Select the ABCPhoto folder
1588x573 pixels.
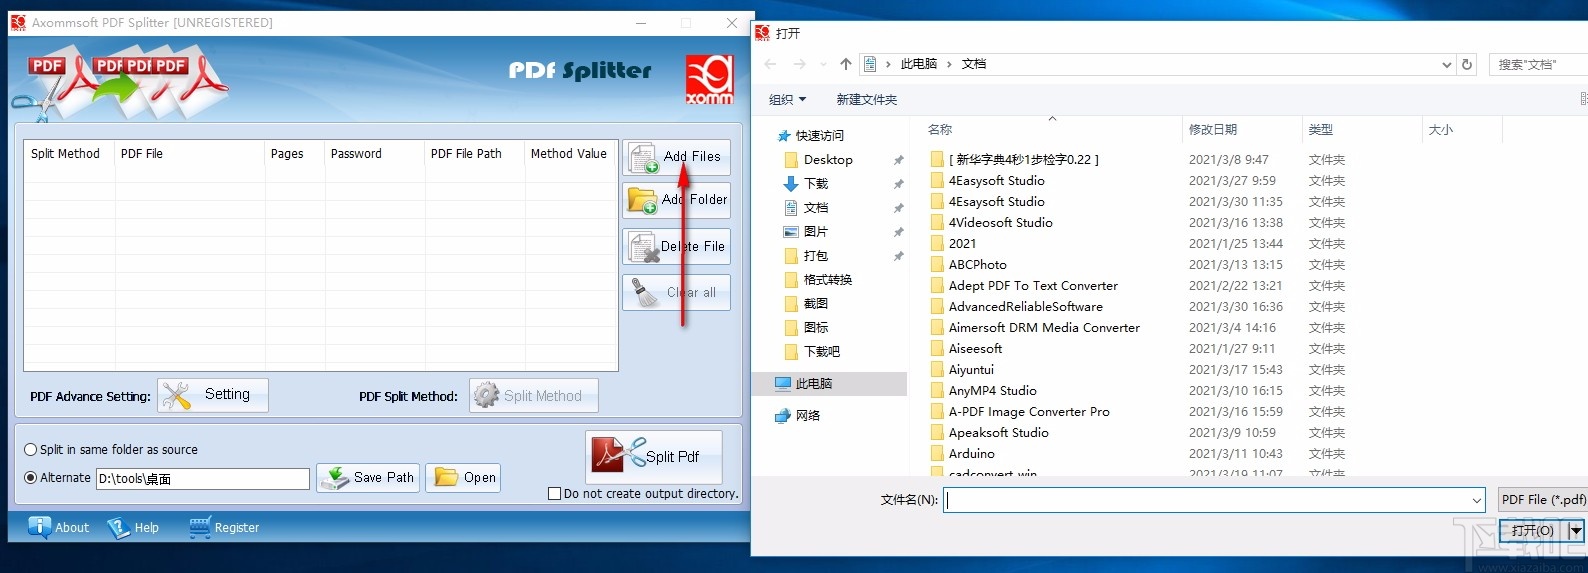click(x=977, y=265)
